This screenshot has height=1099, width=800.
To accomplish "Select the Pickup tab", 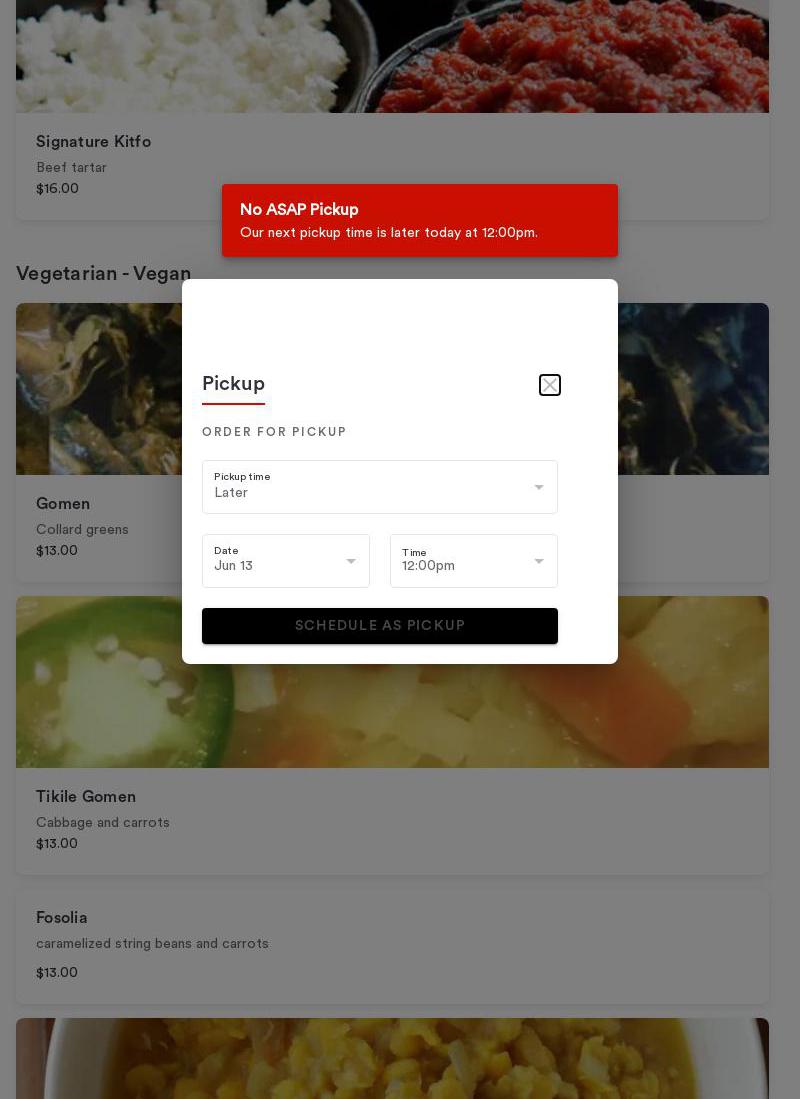I will click(x=233, y=384).
